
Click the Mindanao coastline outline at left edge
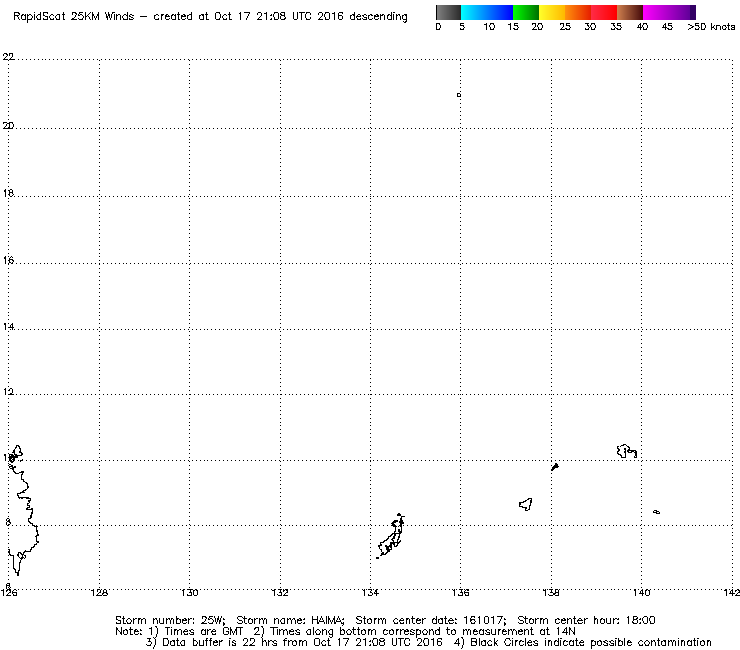coord(22,510)
